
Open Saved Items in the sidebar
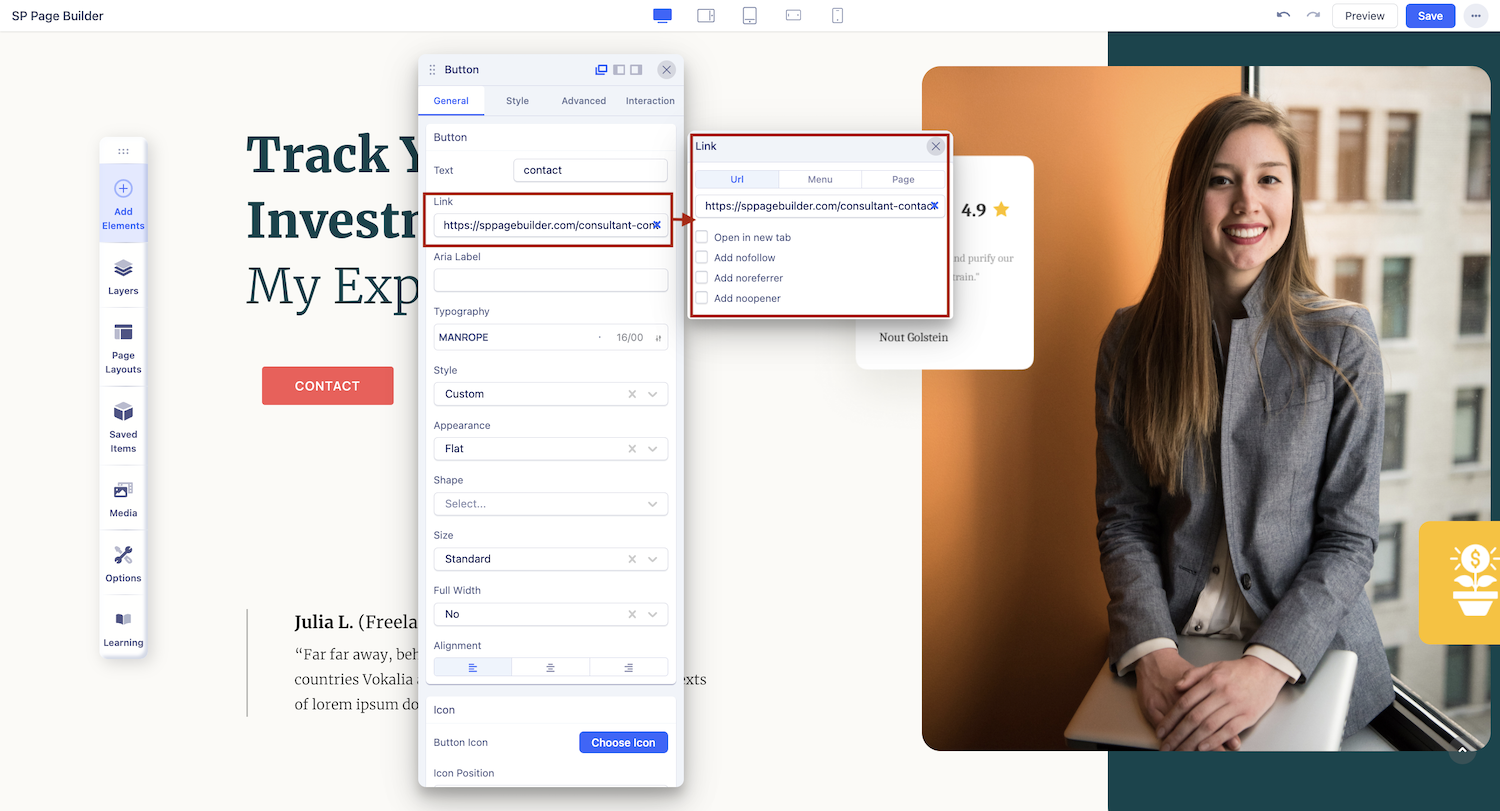pos(123,426)
